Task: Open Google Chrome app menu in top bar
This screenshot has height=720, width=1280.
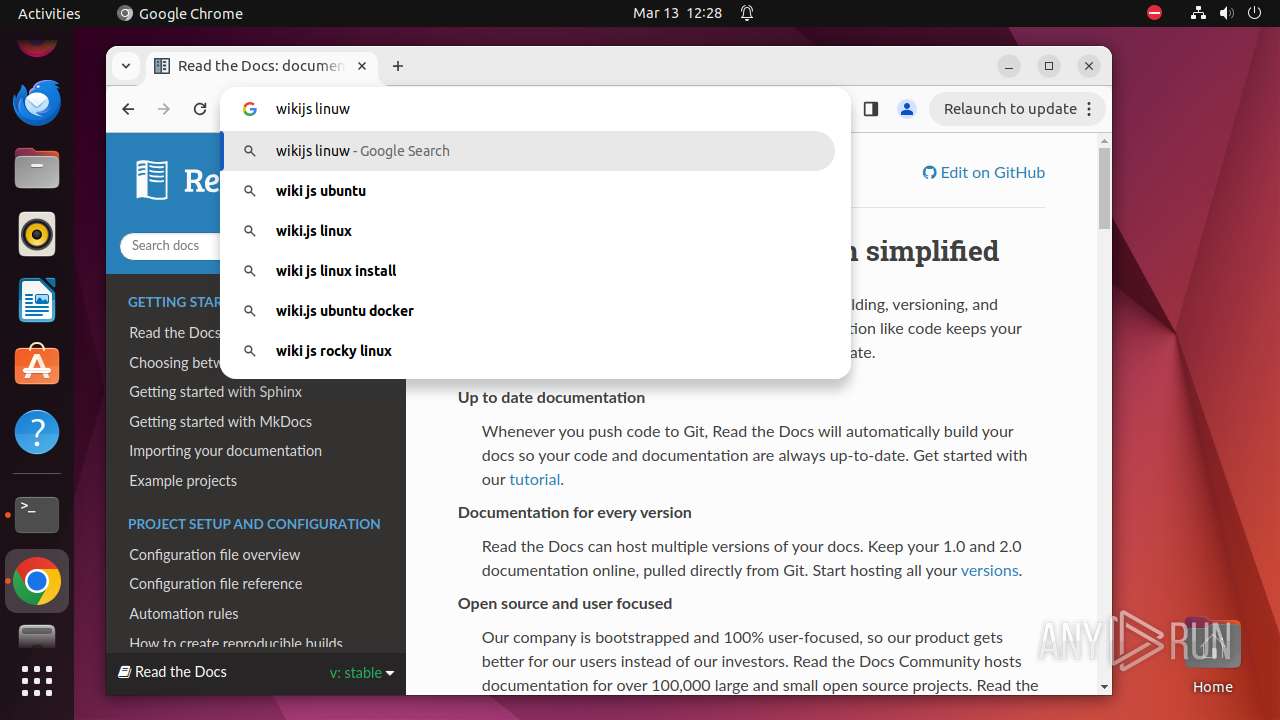Action: click(x=180, y=14)
